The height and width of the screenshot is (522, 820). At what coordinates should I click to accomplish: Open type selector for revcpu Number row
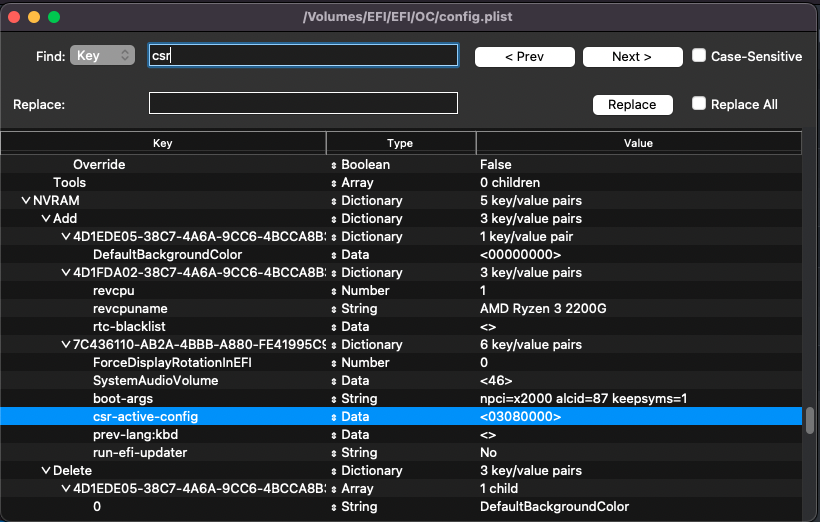(334, 291)
